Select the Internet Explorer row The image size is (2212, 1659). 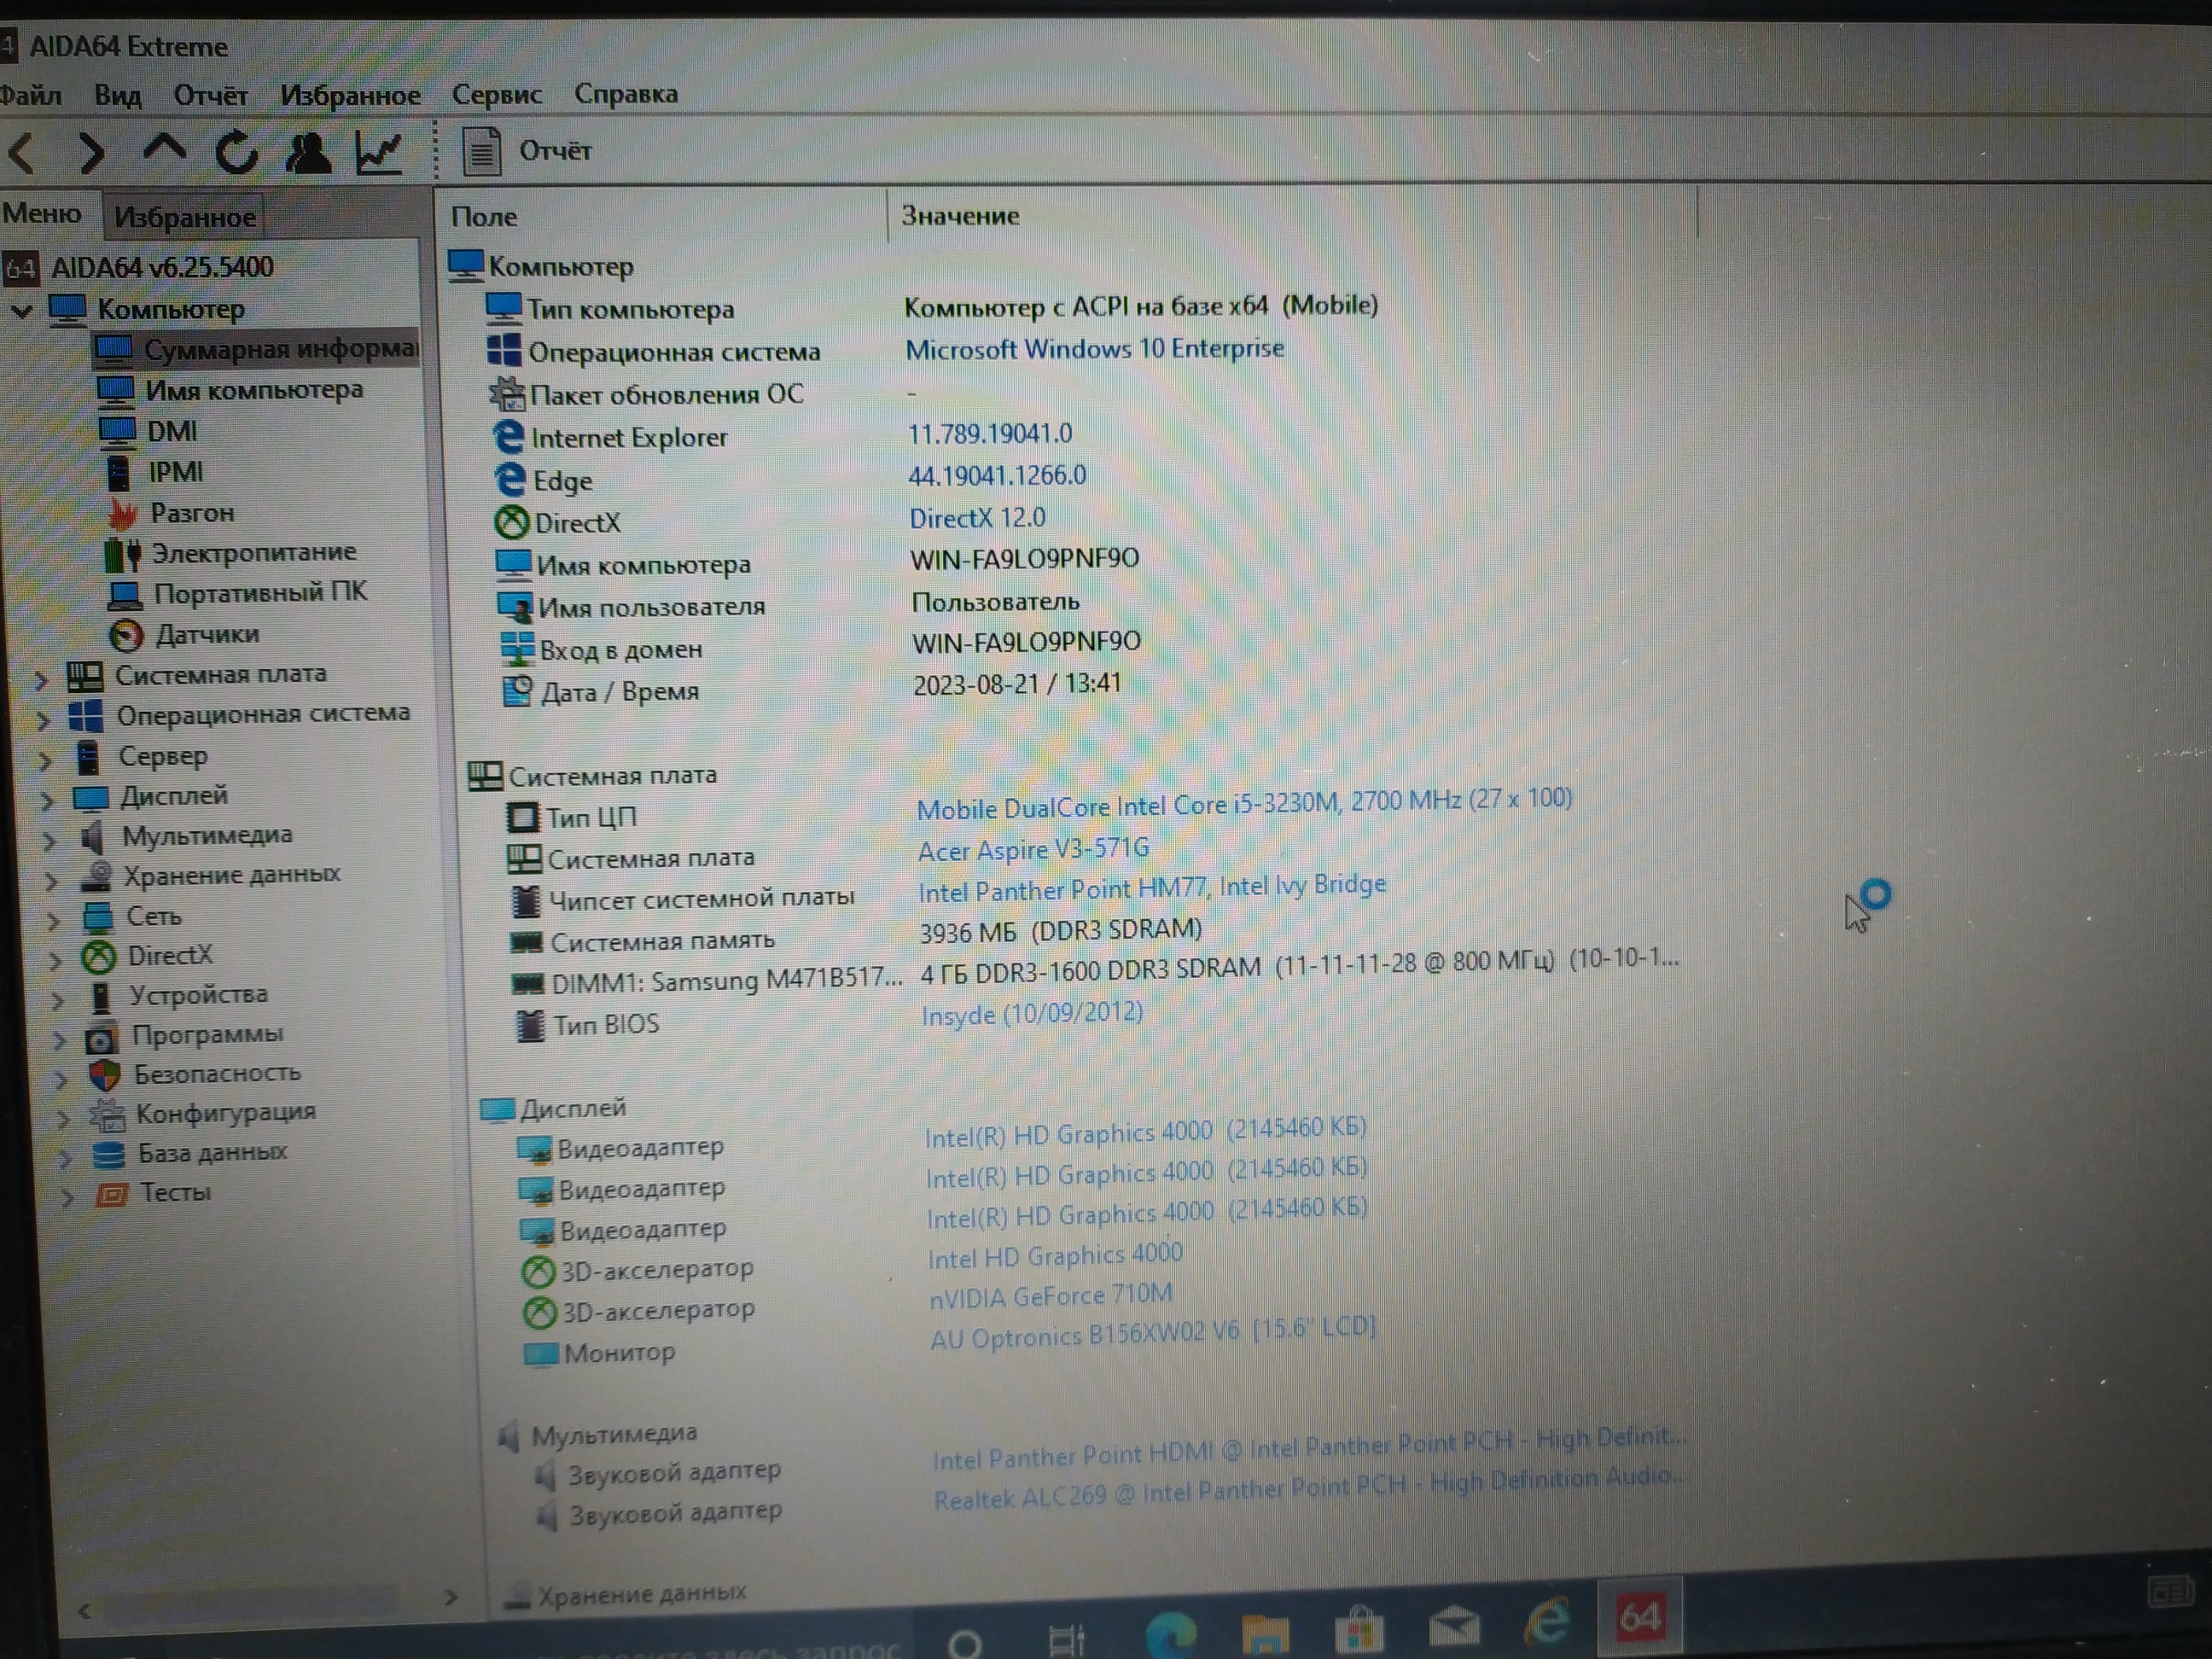point(785,436)
